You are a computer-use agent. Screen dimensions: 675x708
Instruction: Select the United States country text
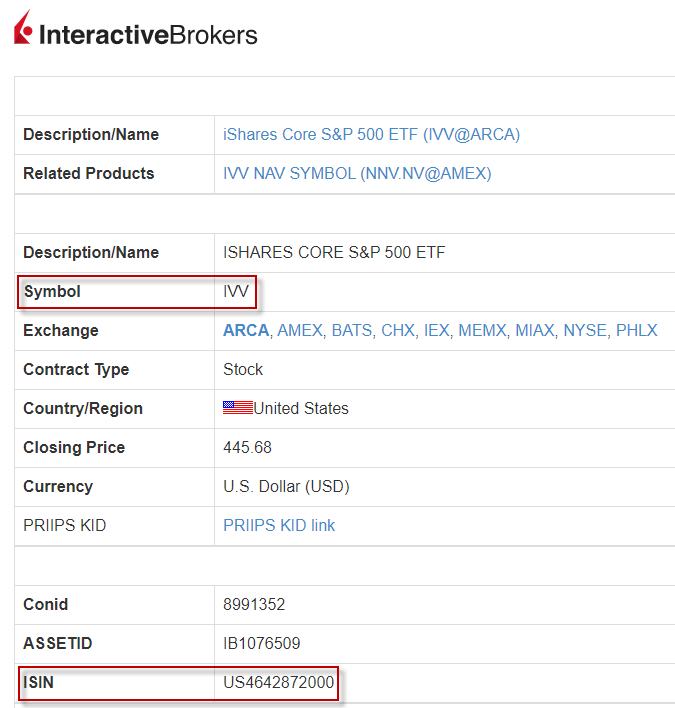tap(301, 409)
